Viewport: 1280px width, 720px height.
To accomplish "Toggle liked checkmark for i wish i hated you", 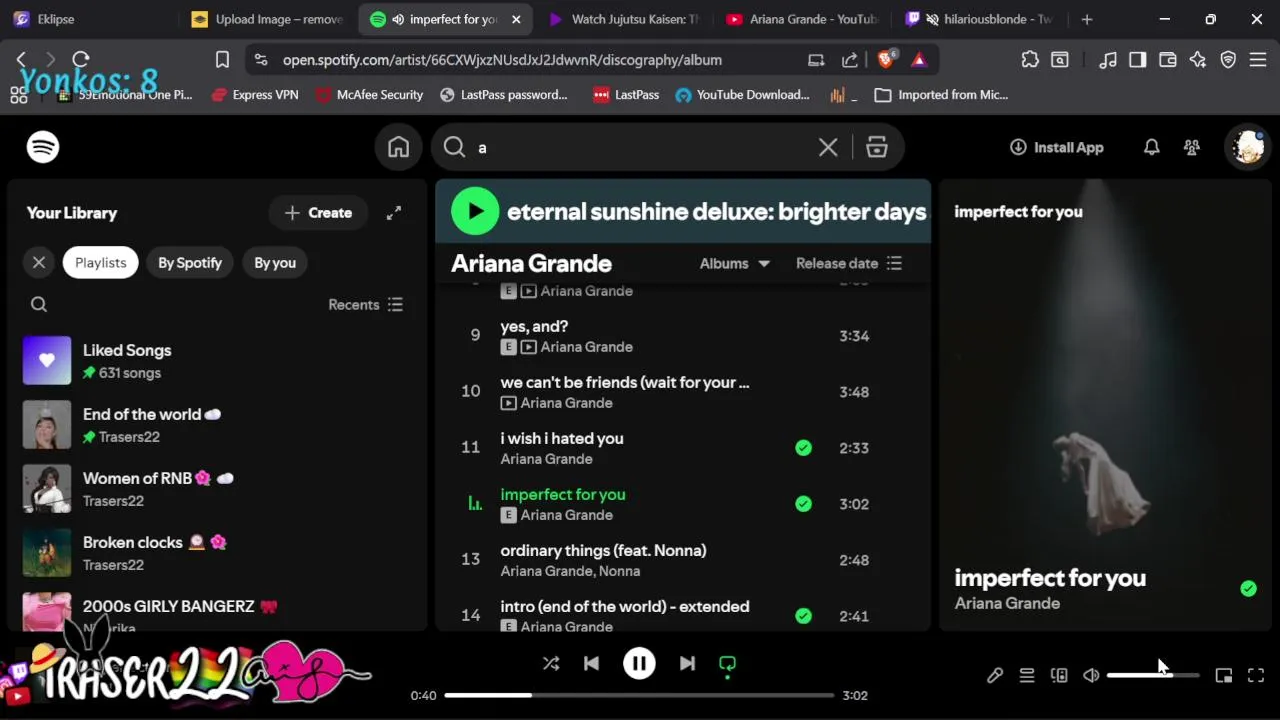I will coord(803,448).
